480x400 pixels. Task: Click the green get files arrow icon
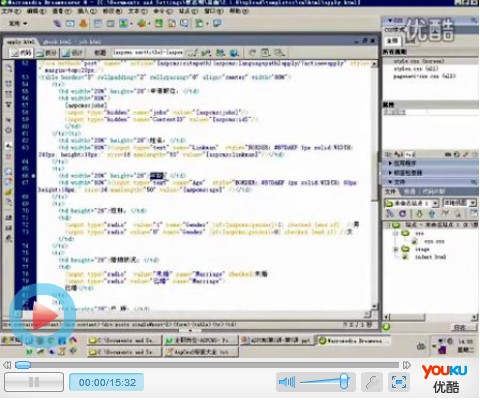pyautogui.click(x=419, y=214)
